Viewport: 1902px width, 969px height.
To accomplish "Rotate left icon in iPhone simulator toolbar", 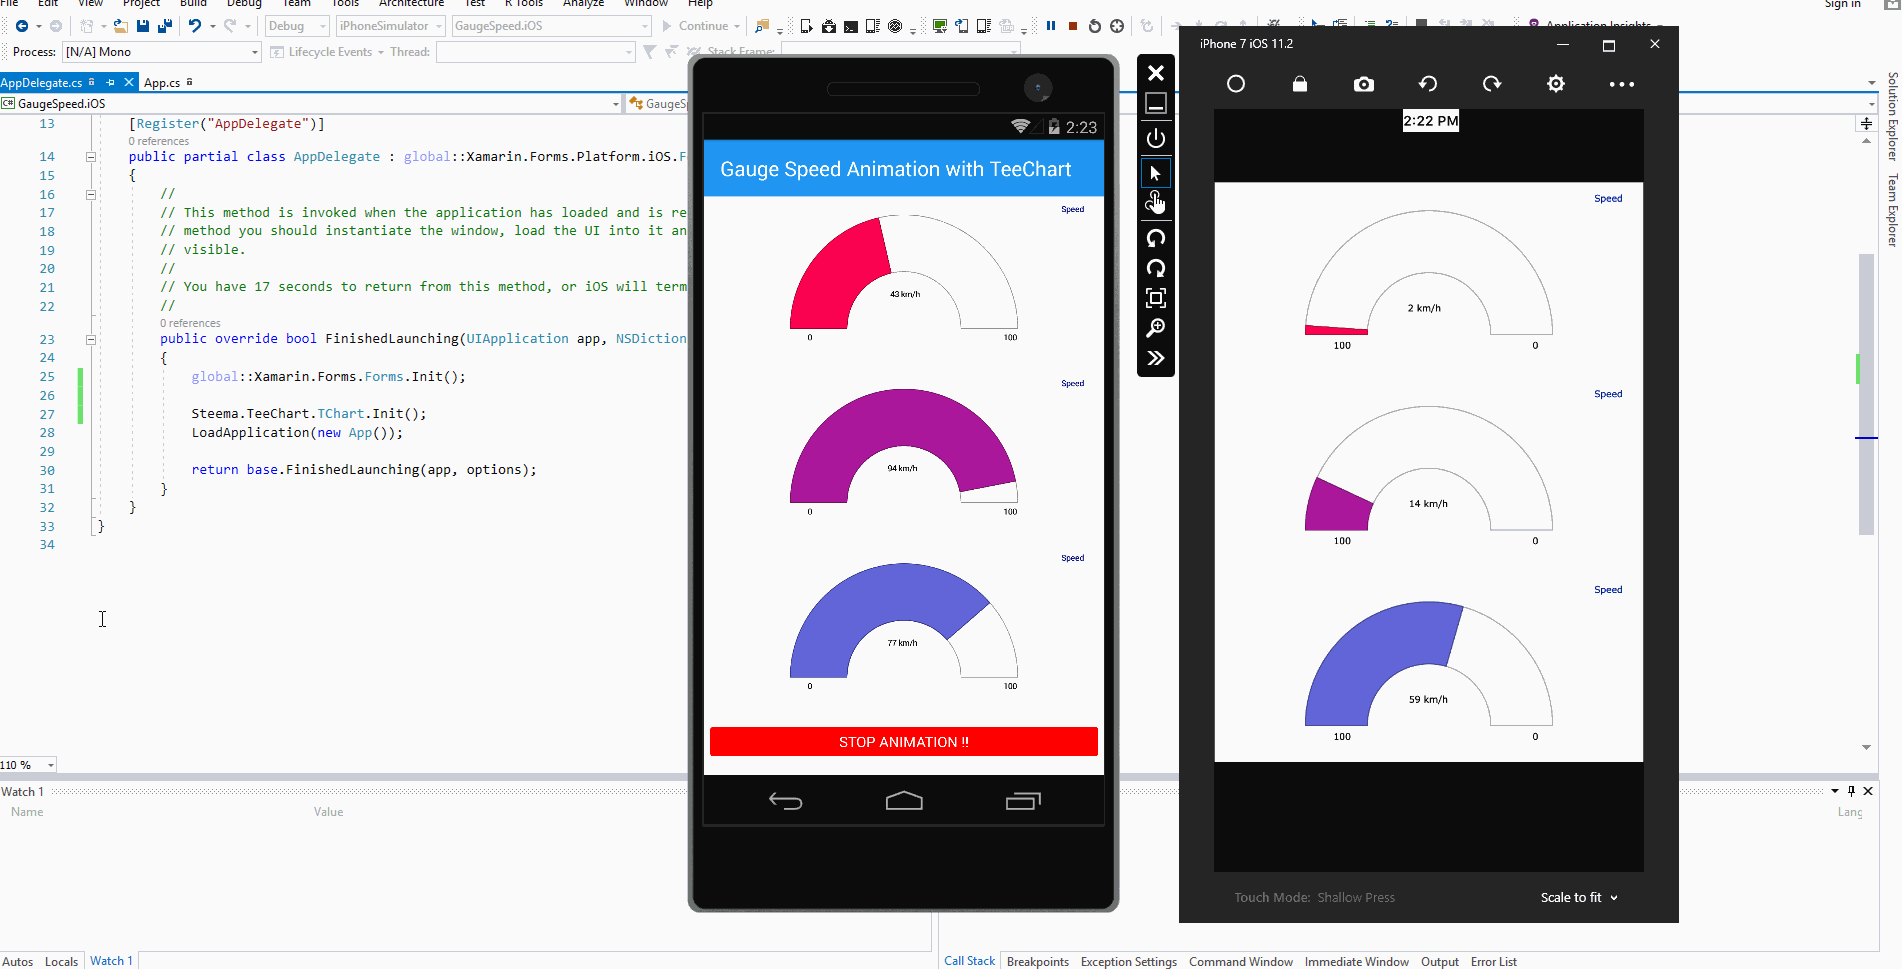I will [x=1428, y=84].
